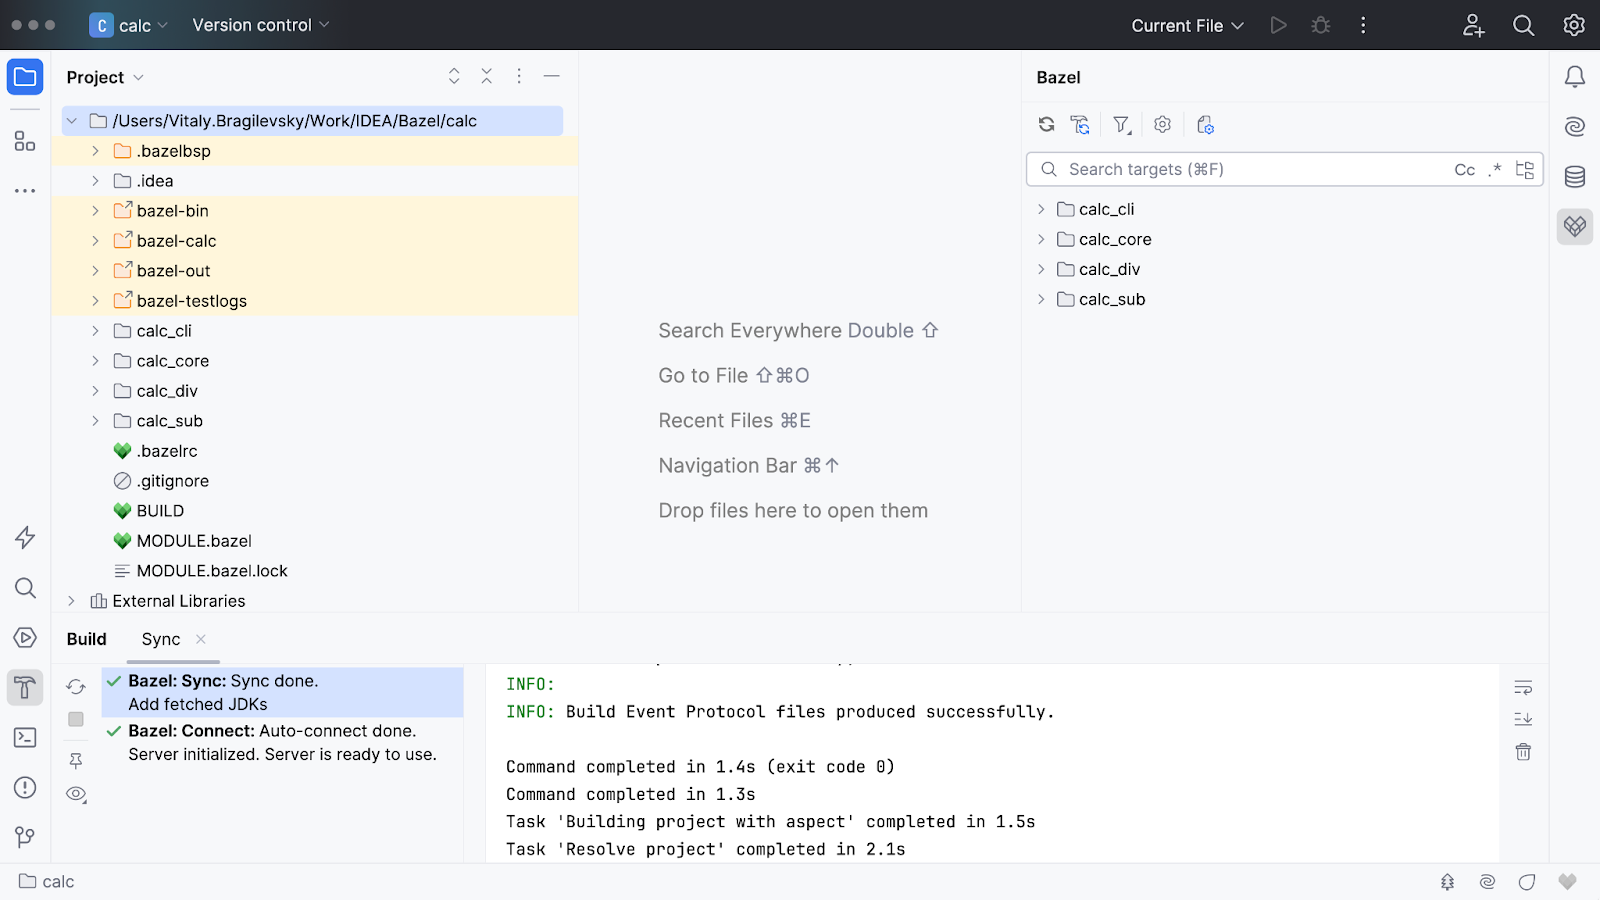The image size is (1600, 900).
Task: Toggle regex in target search
Action: 1495,170
